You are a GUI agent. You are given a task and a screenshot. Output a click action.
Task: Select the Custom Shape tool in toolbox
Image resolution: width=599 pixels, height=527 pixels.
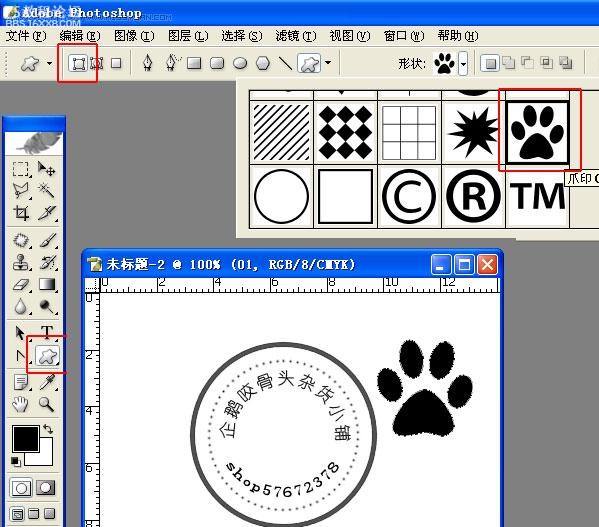click(x=47, y=356)
